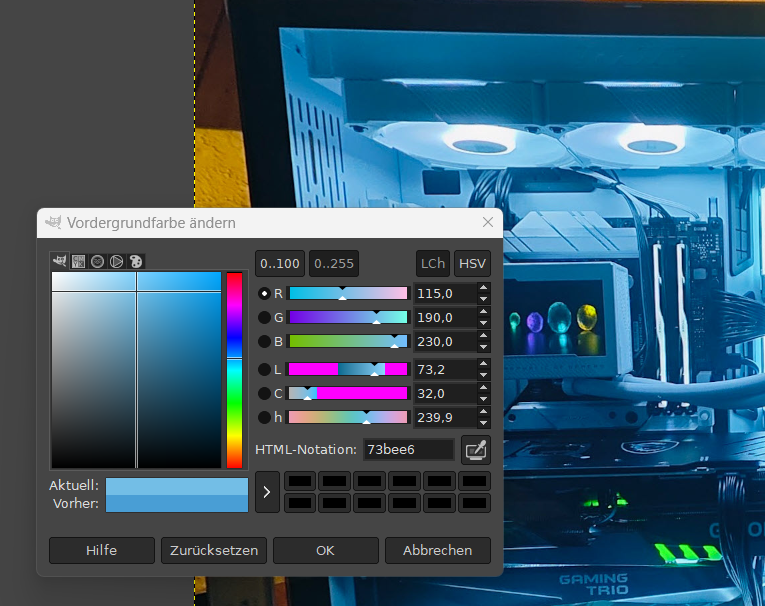The image size is (765, 606).
Task: Decrease the L value with down arrow
Action: tap(483, 375)
